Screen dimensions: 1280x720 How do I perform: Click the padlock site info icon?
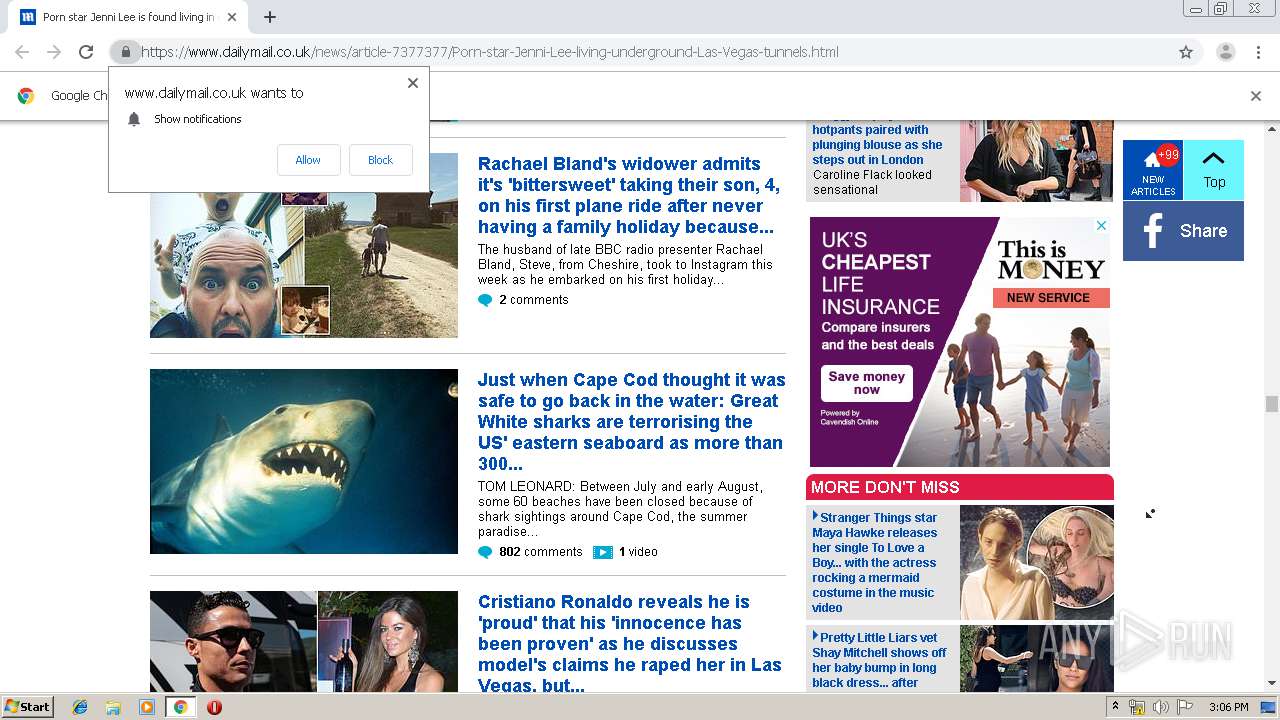click(124, 52)
